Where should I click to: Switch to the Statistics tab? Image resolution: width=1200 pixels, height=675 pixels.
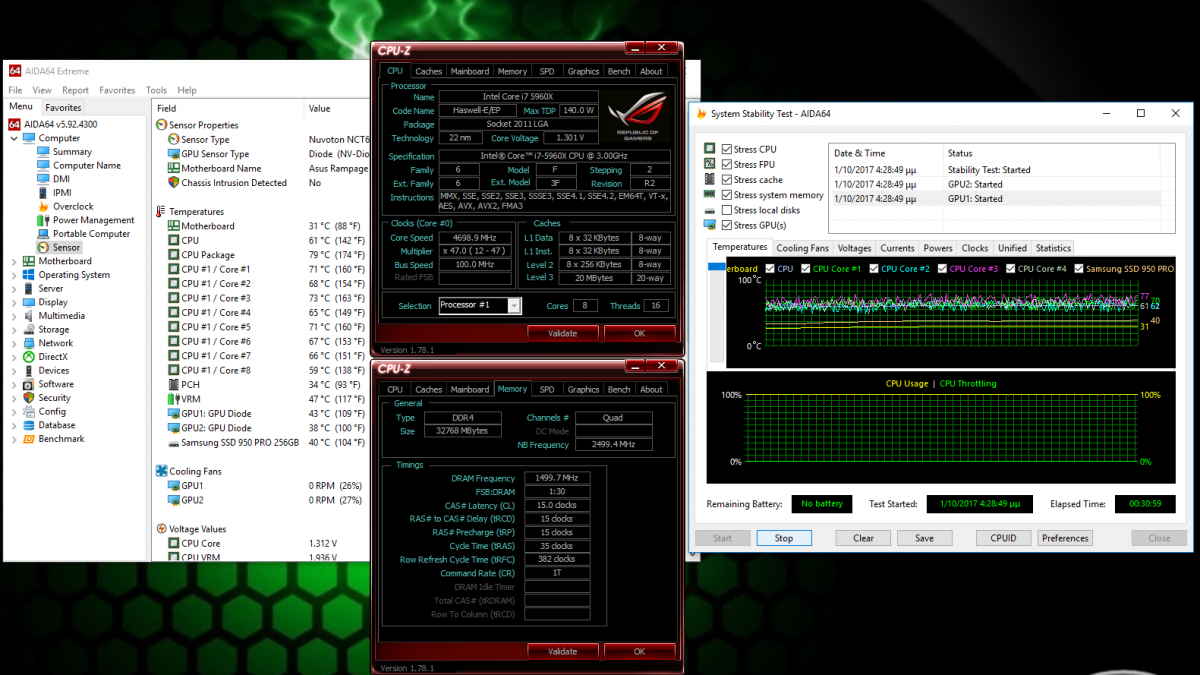click(x=1053, y=248)
